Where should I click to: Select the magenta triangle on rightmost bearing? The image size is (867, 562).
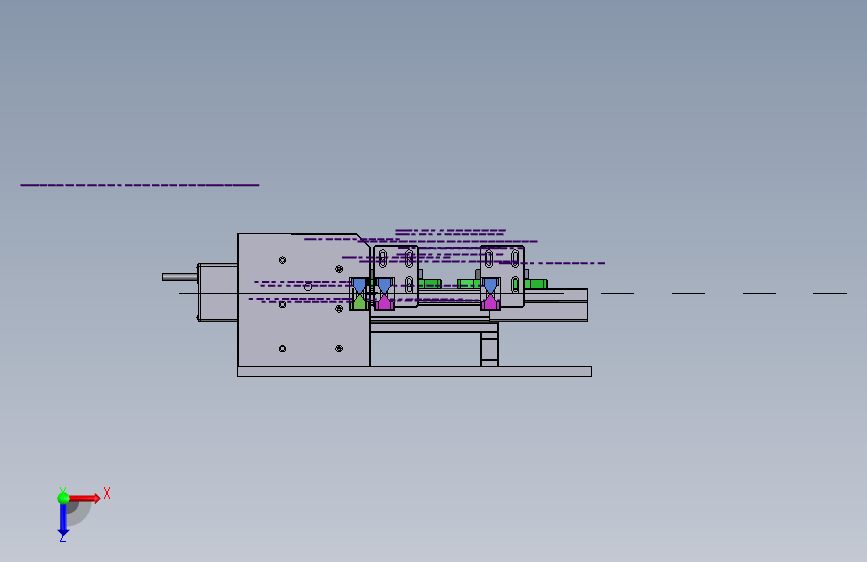coord(490,302)
